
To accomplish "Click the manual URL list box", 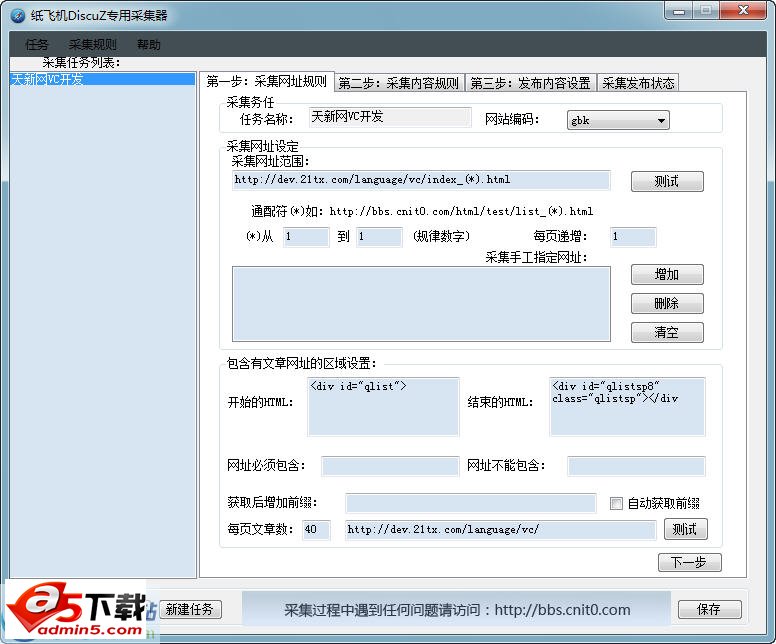I will click(x=421, y=304).
